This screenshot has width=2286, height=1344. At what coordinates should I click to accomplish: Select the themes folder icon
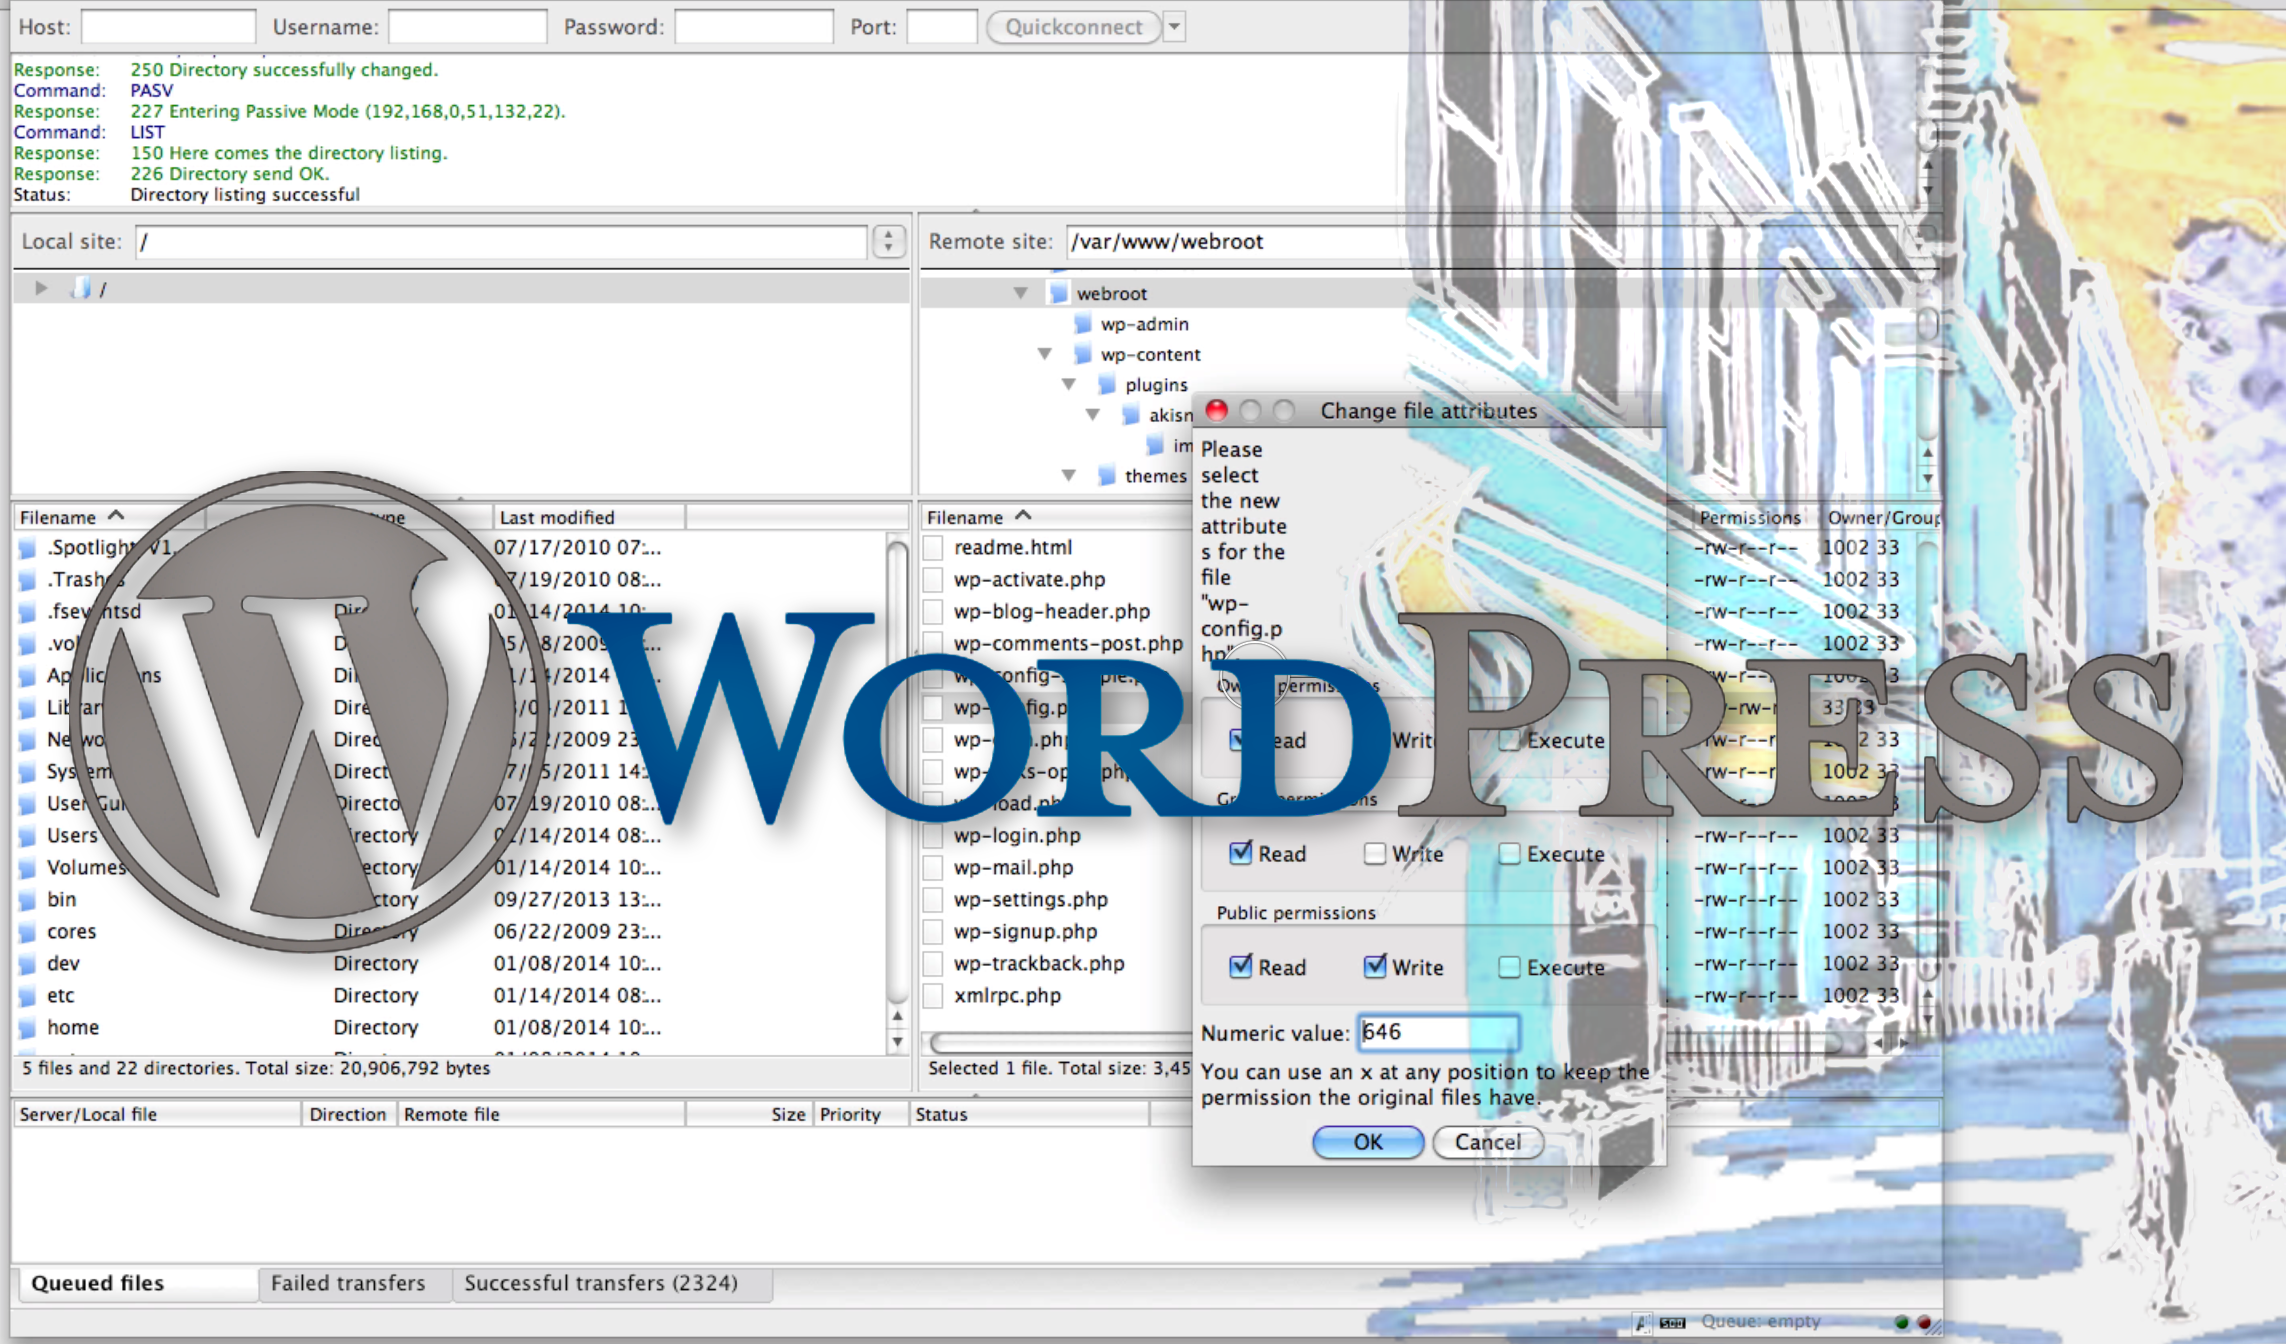click(x=1107, y=476)
